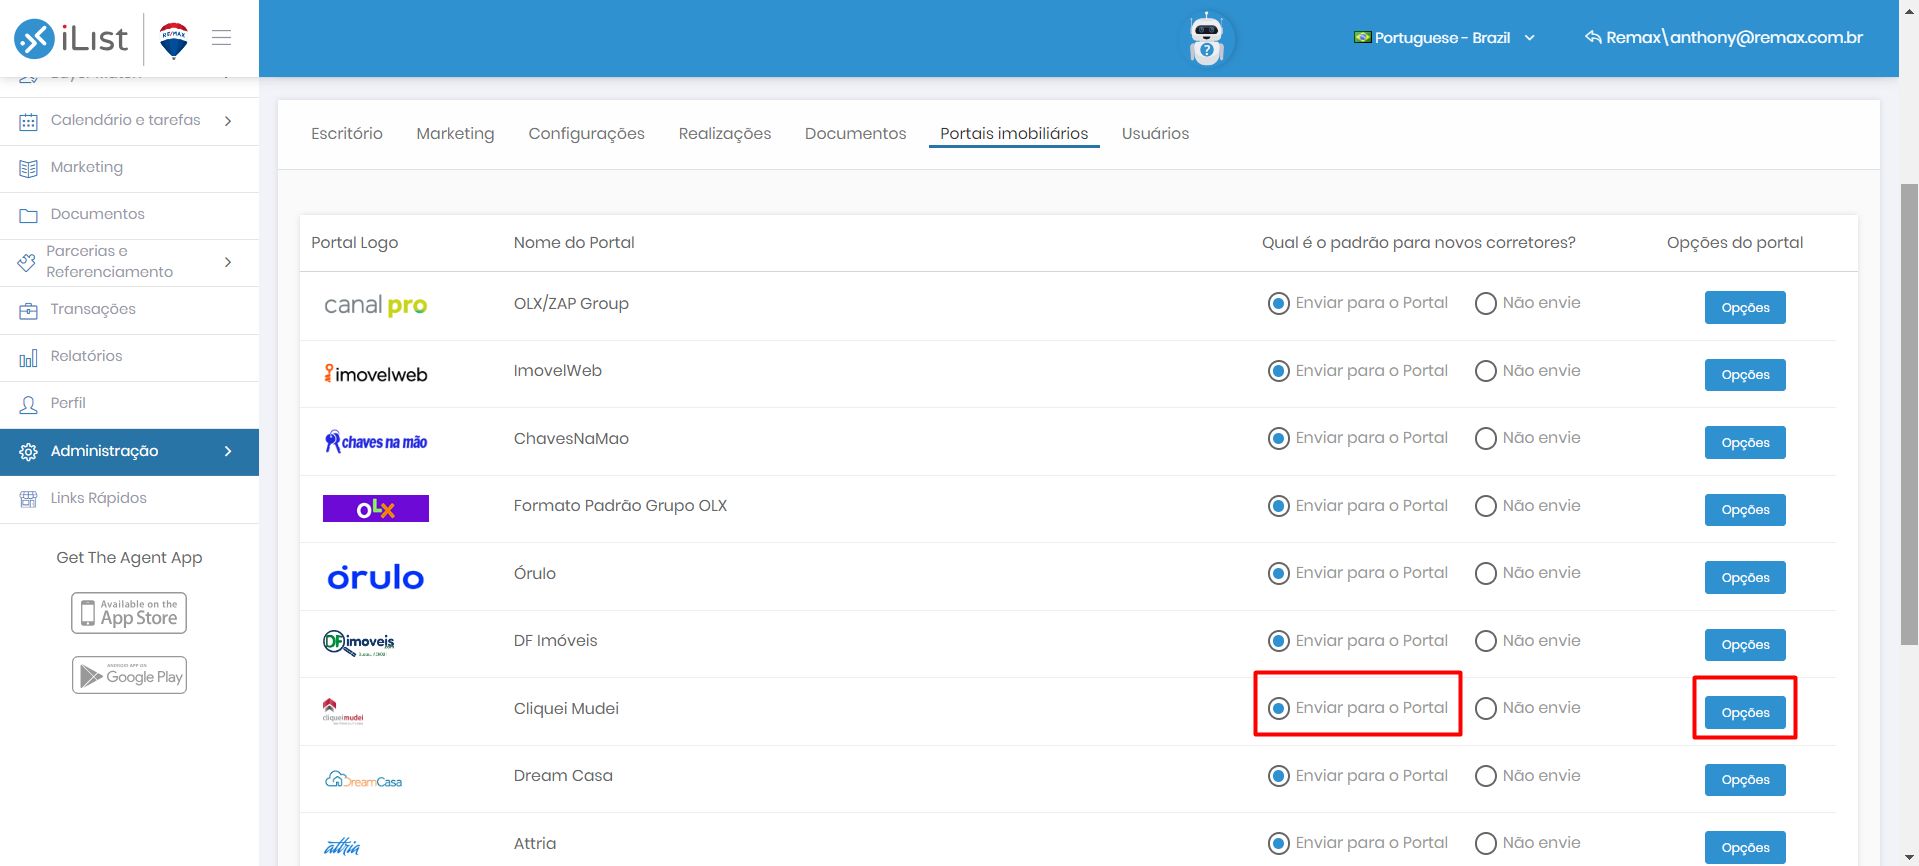The height and width of the screenshot is (866, 1919).
Task: Switch to the Realizações tab
Action: point(725,134)
